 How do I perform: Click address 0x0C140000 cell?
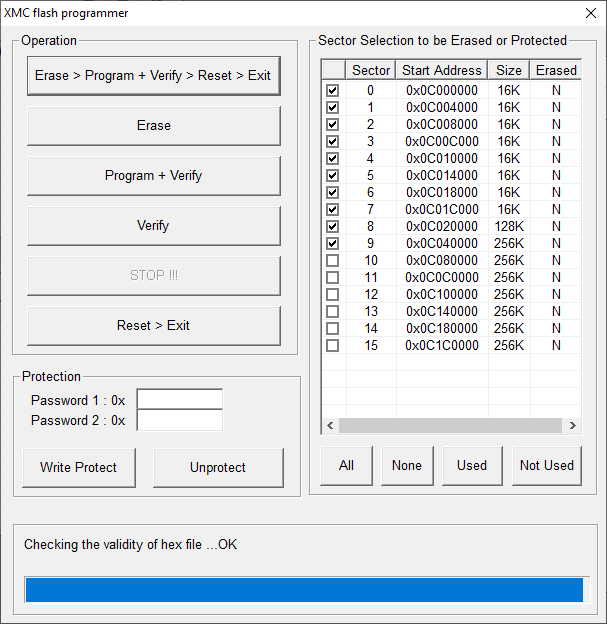point(442,312)
